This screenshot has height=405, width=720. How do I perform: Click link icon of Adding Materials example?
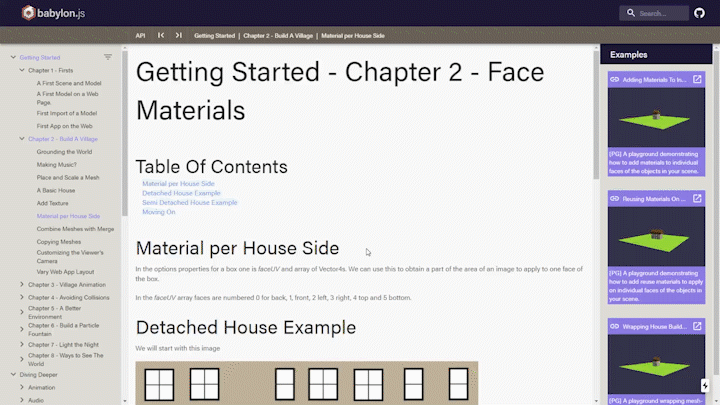[614, 79]
